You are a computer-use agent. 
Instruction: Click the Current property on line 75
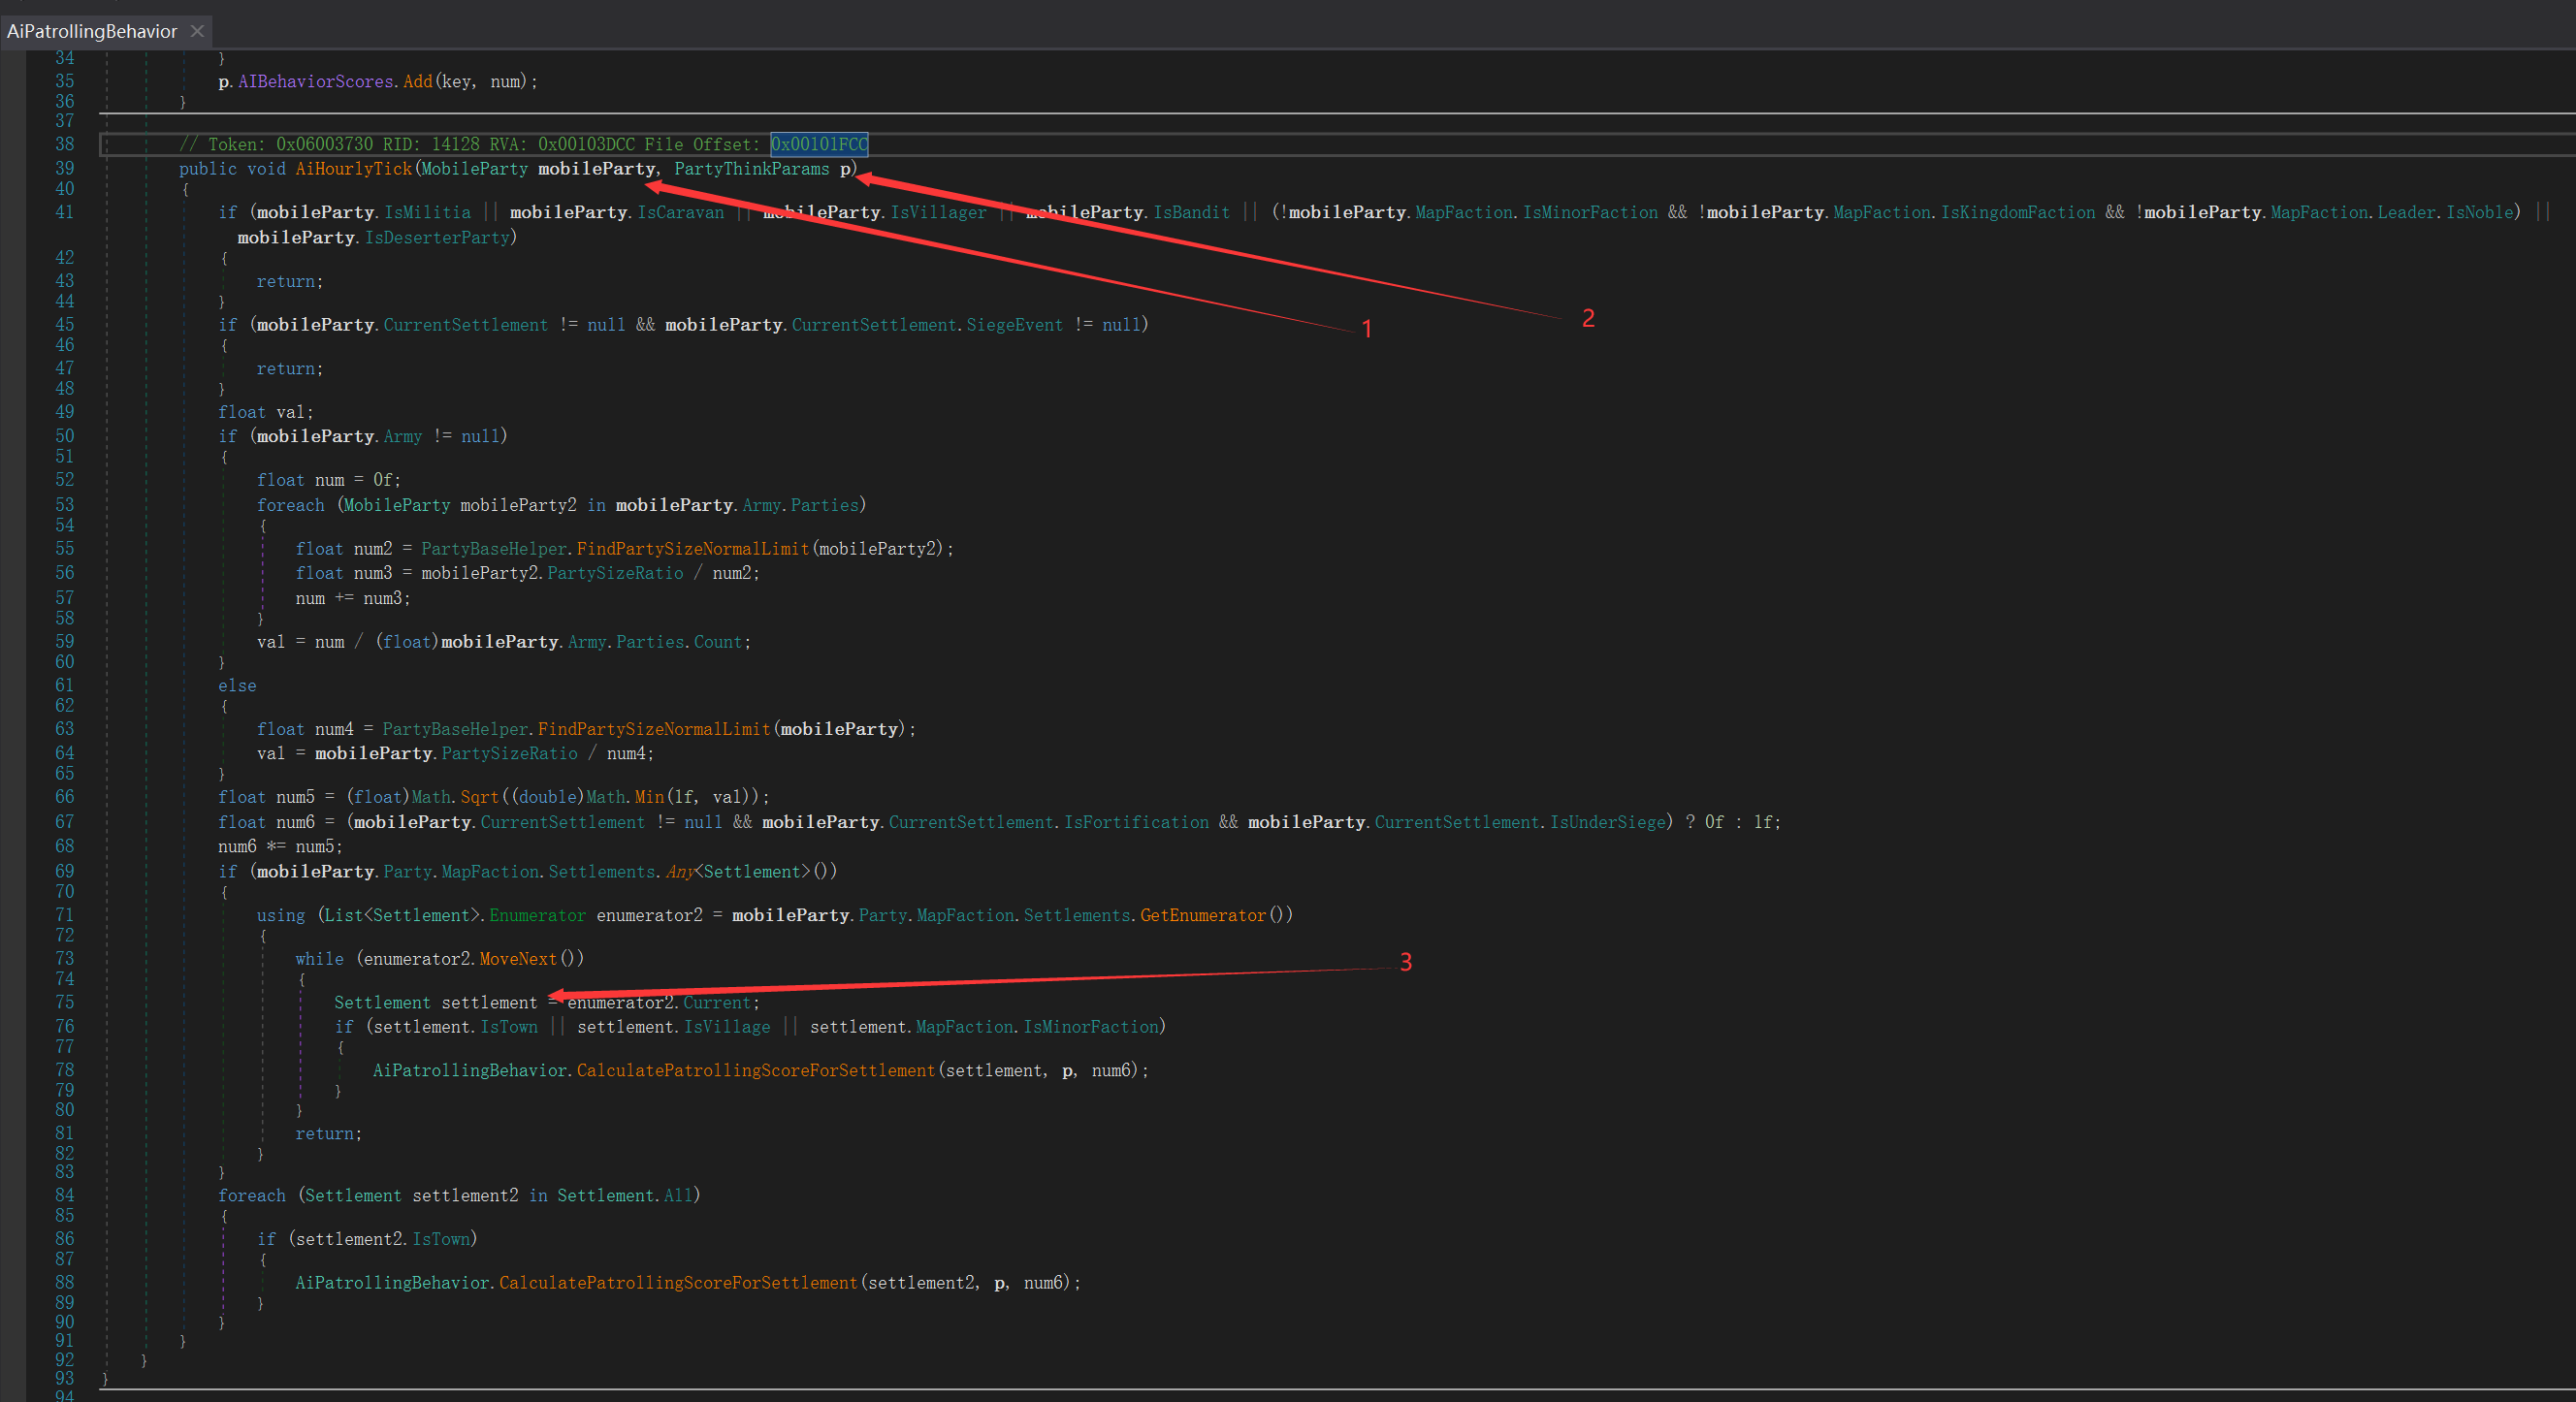click(717, 1003)
